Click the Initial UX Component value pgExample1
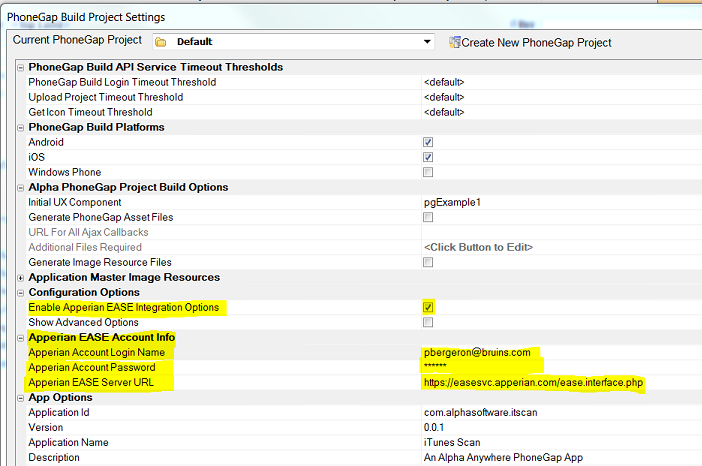702x466 pixels. pos(452,202)
